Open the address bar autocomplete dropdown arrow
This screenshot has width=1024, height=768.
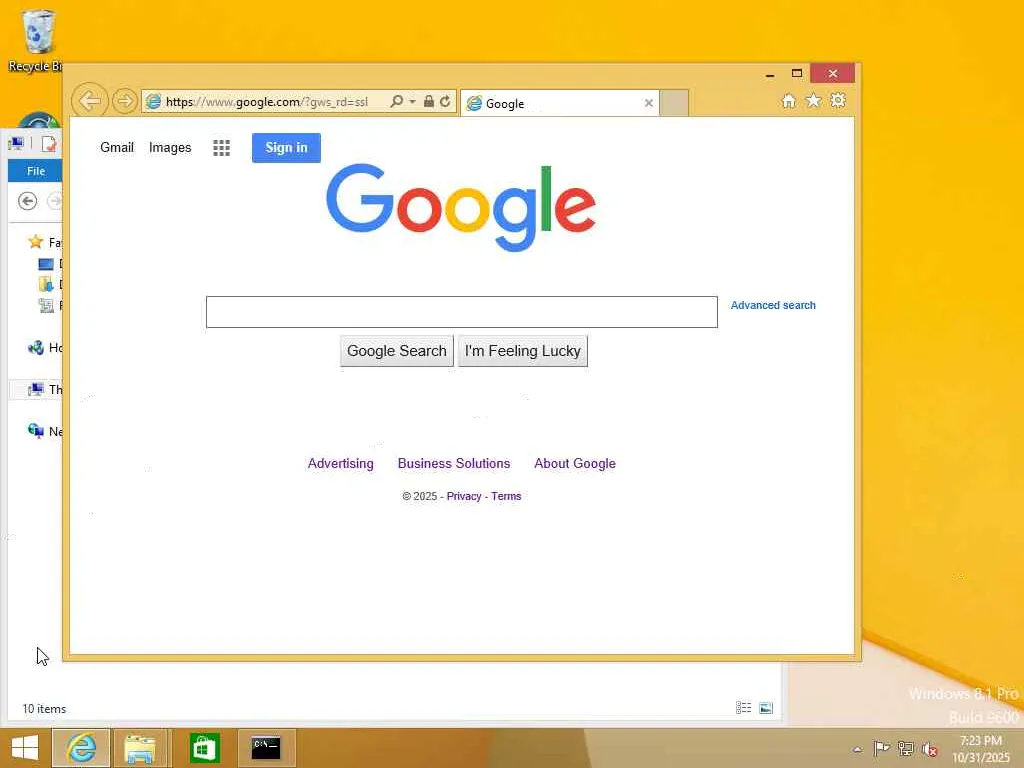pyautogui.click(x=412, y=101)
